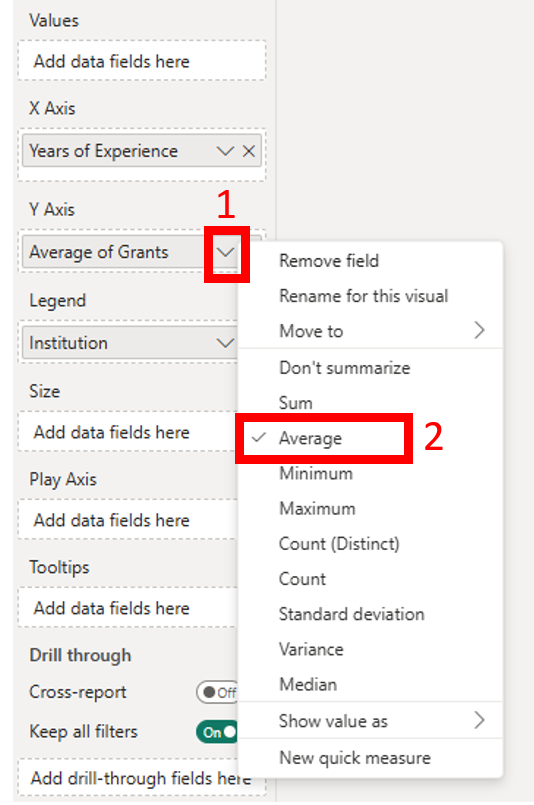
Task: Click the Values section label
Action: [x=54, y=21]
